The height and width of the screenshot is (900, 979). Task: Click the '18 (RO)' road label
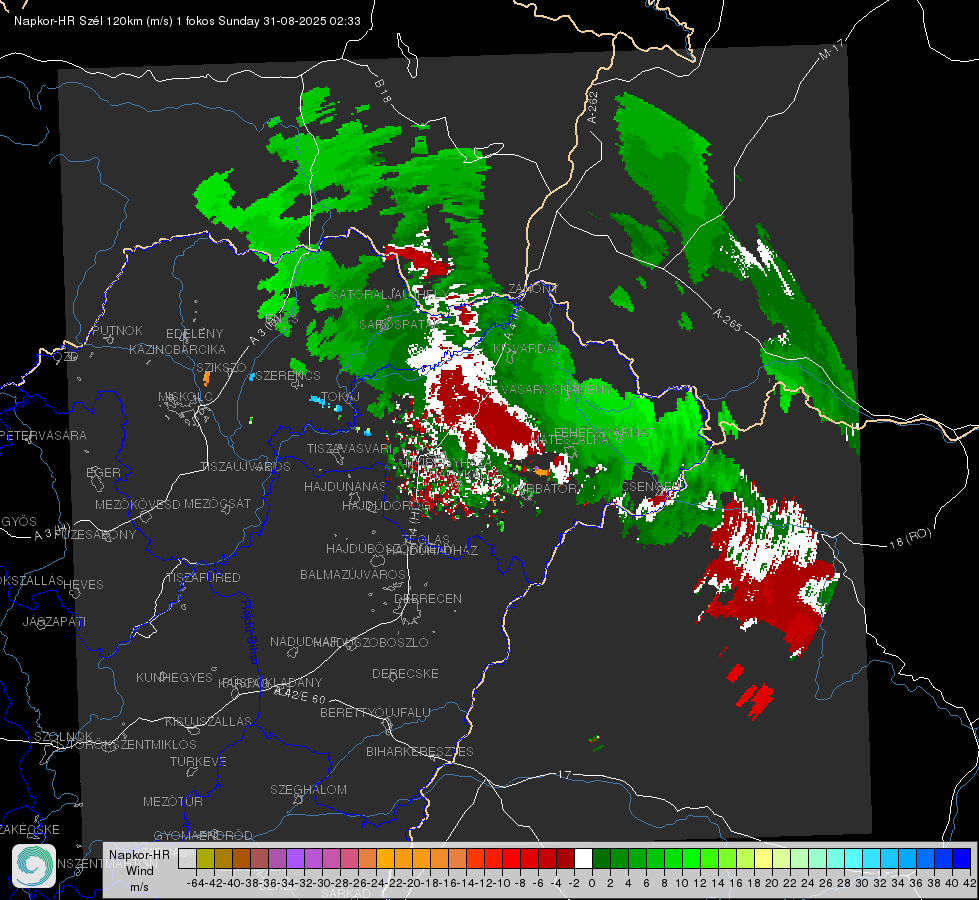click(910, 538)
